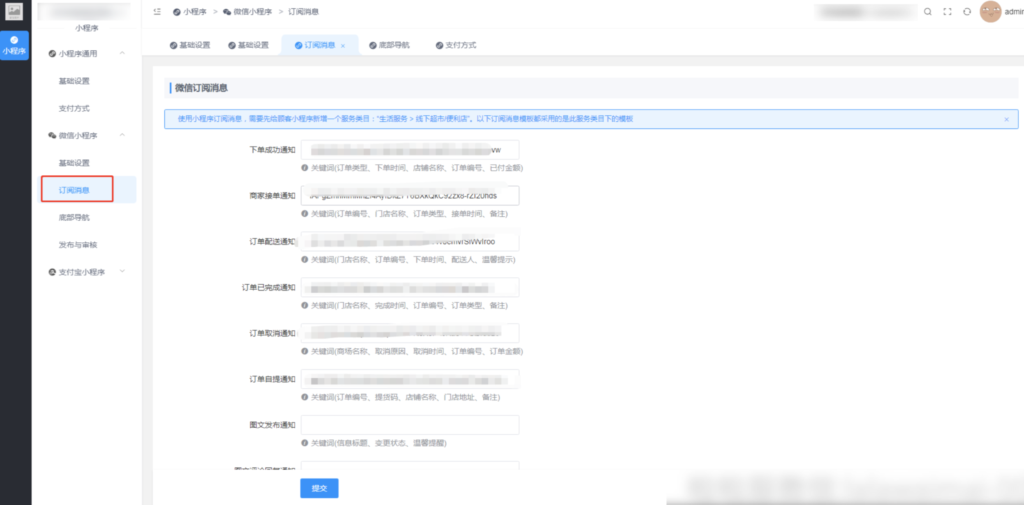Click 订阅消息 in the breadcrumb
This screenshot has height=505, width=1024.
(304, 12)
